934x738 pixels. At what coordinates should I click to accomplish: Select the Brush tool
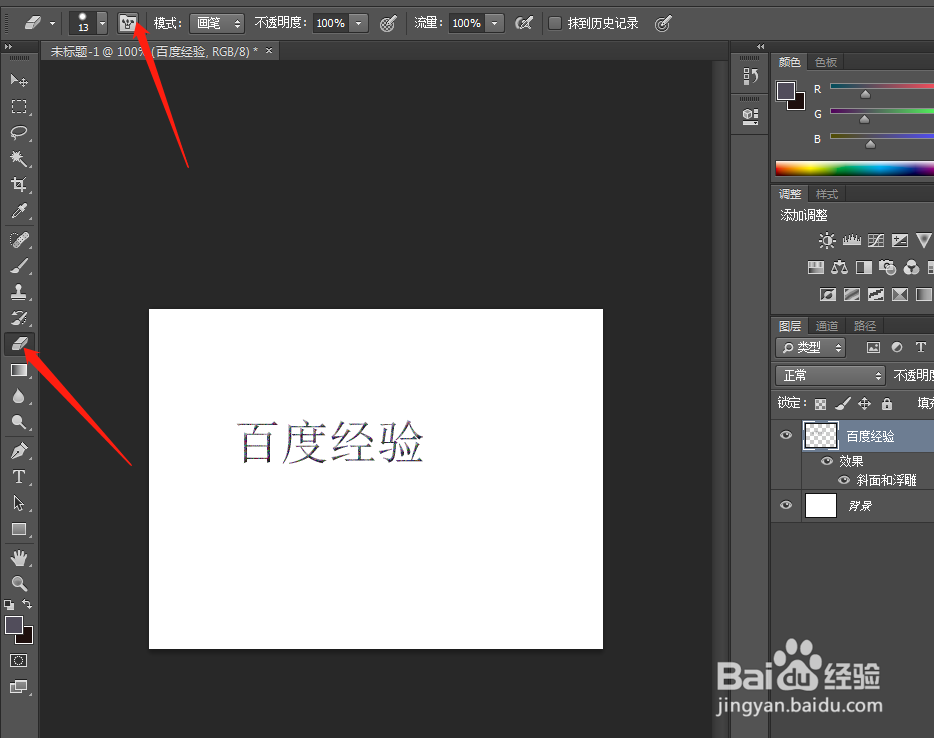tap(19, 266)
